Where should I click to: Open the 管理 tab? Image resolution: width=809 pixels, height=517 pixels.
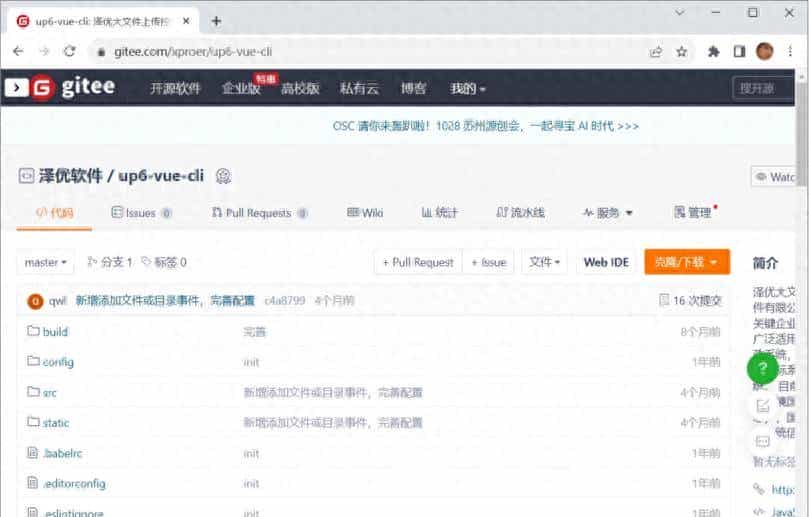click(x=695, y=212)
